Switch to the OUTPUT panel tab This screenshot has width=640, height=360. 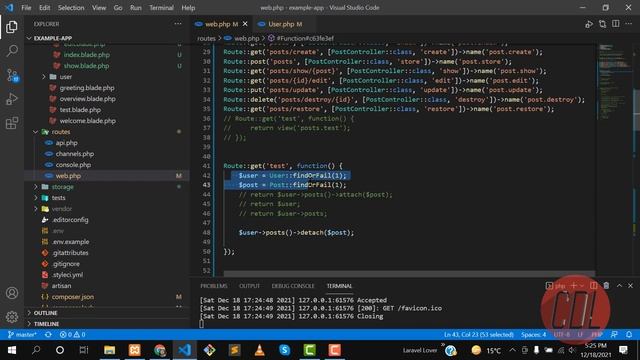pyautogui.click(x=249, y=286)
